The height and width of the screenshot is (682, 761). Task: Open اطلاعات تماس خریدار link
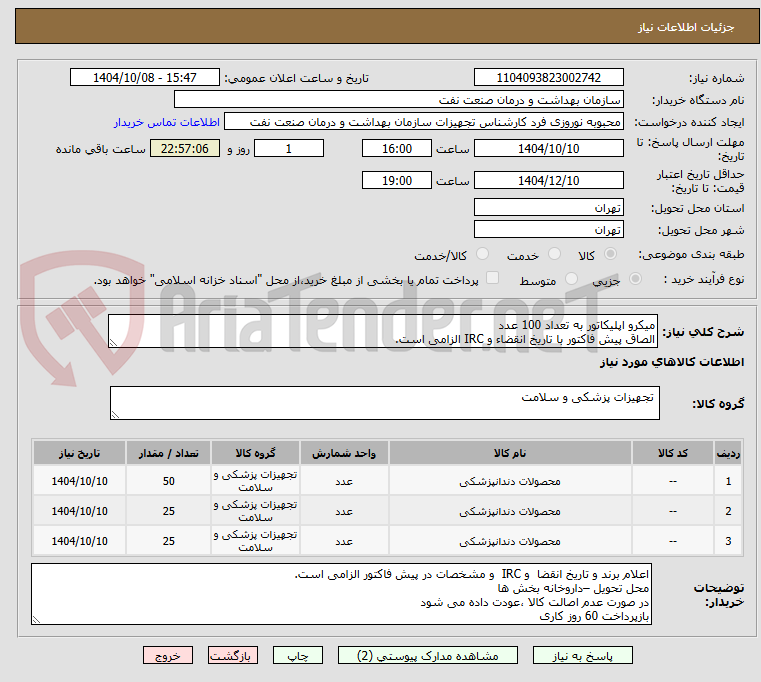pos(167,122)
